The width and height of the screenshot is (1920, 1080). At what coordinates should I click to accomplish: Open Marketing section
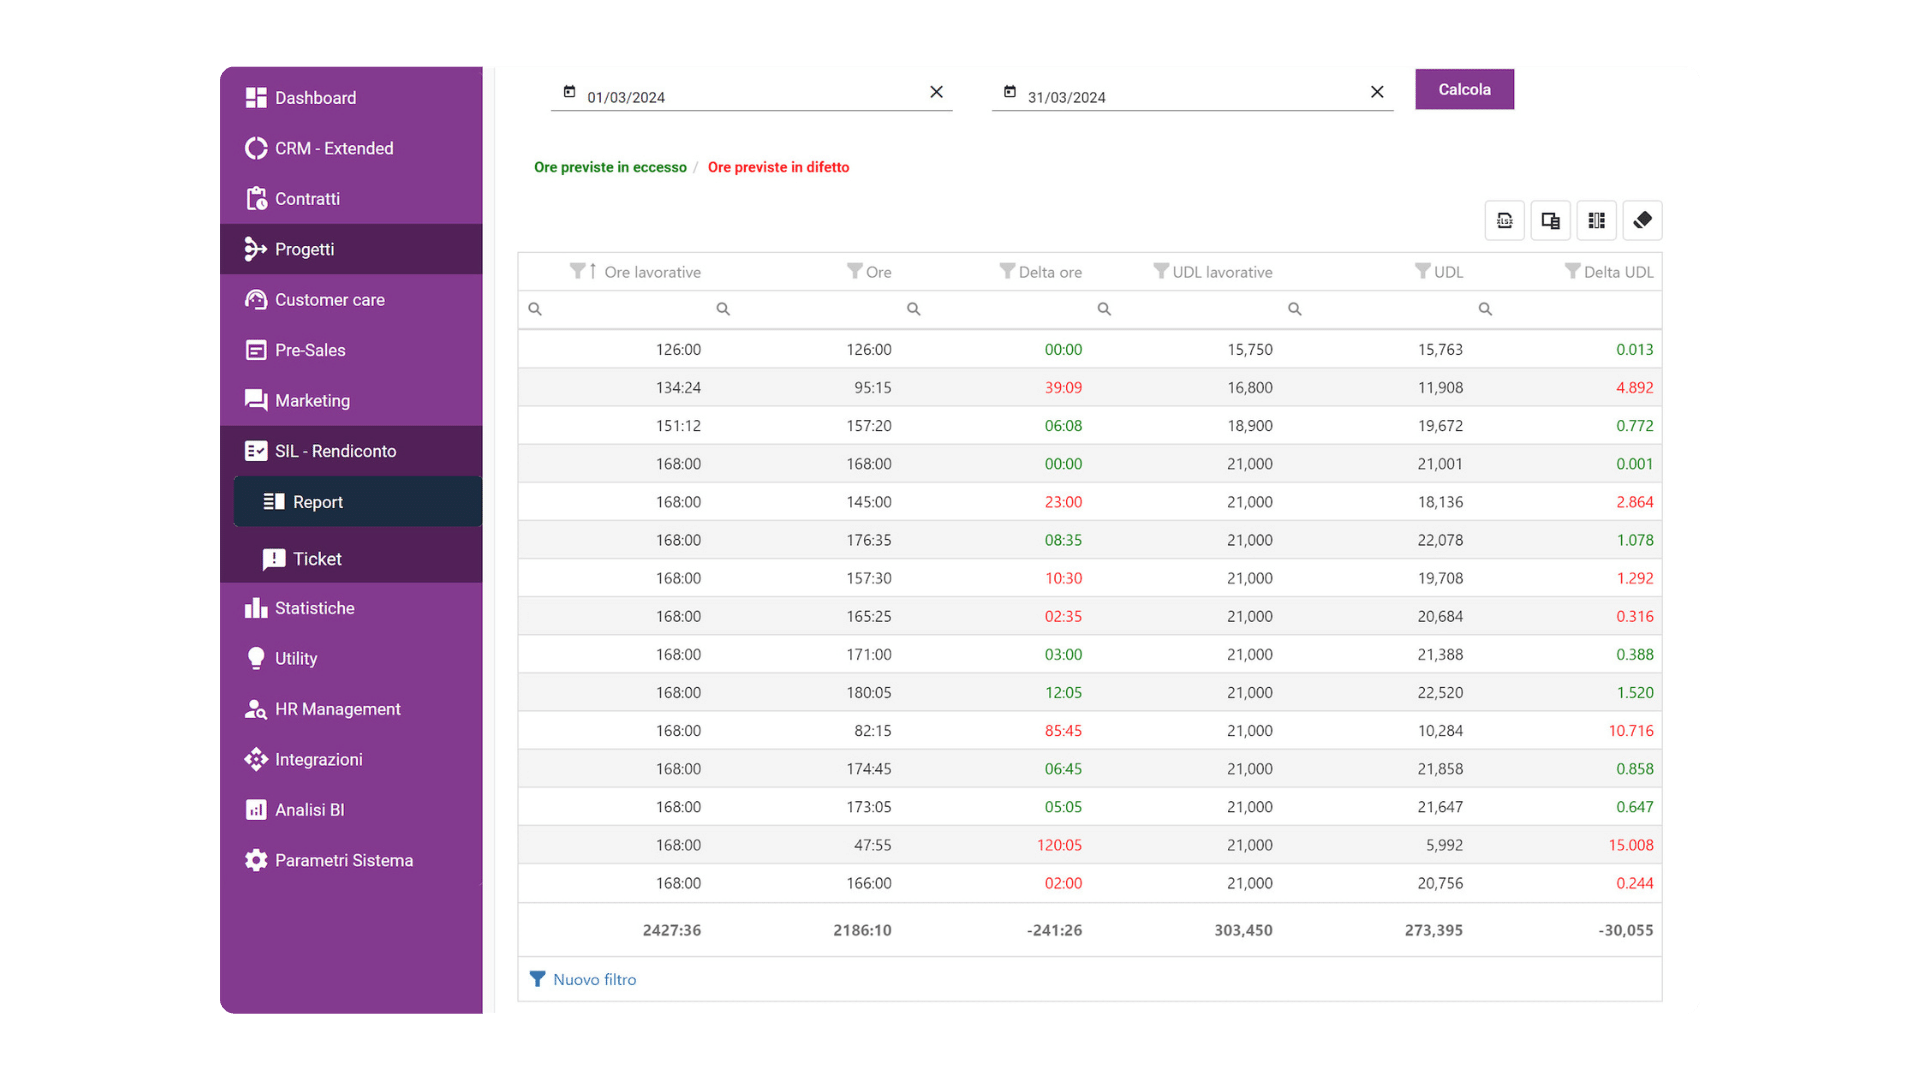[351, 401]
